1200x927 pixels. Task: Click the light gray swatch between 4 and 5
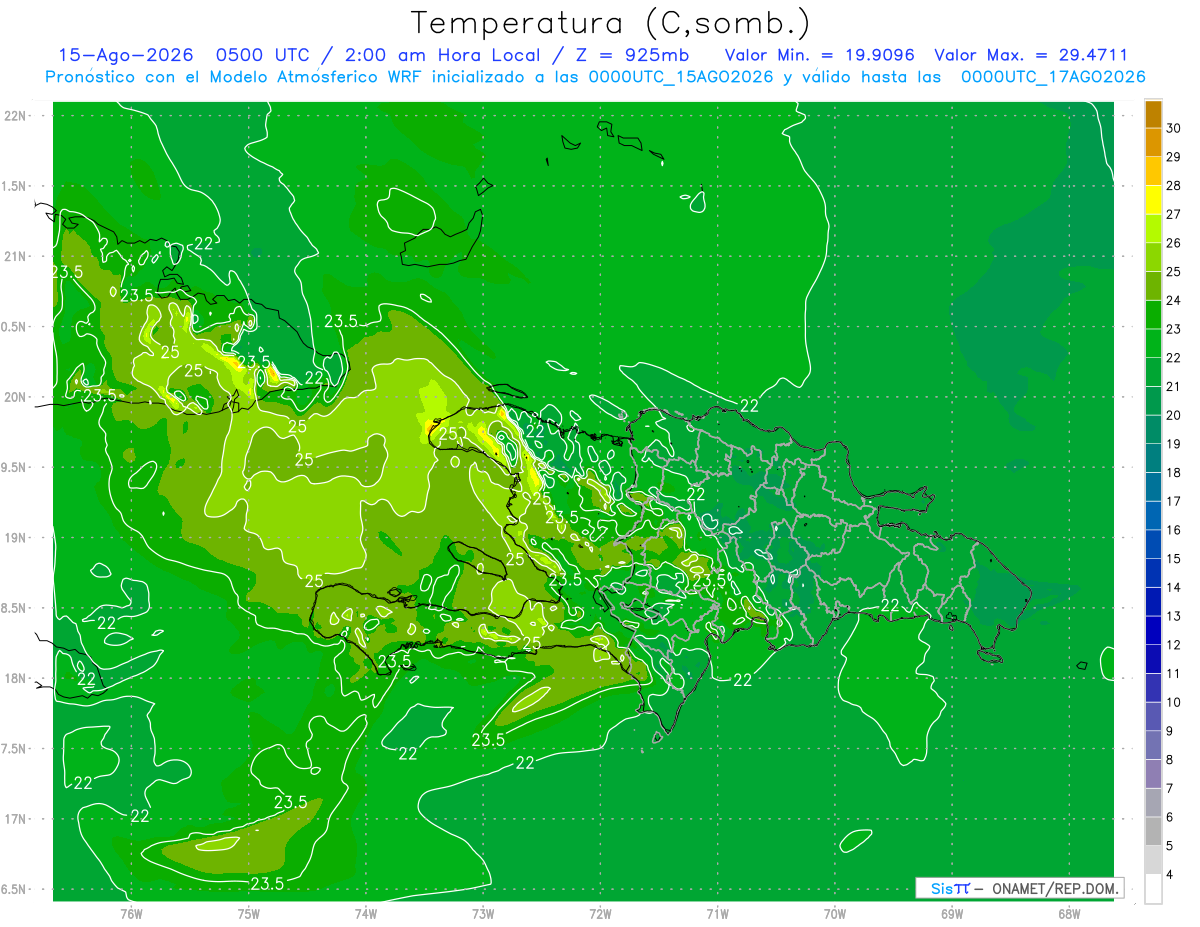coord(1153,861)
